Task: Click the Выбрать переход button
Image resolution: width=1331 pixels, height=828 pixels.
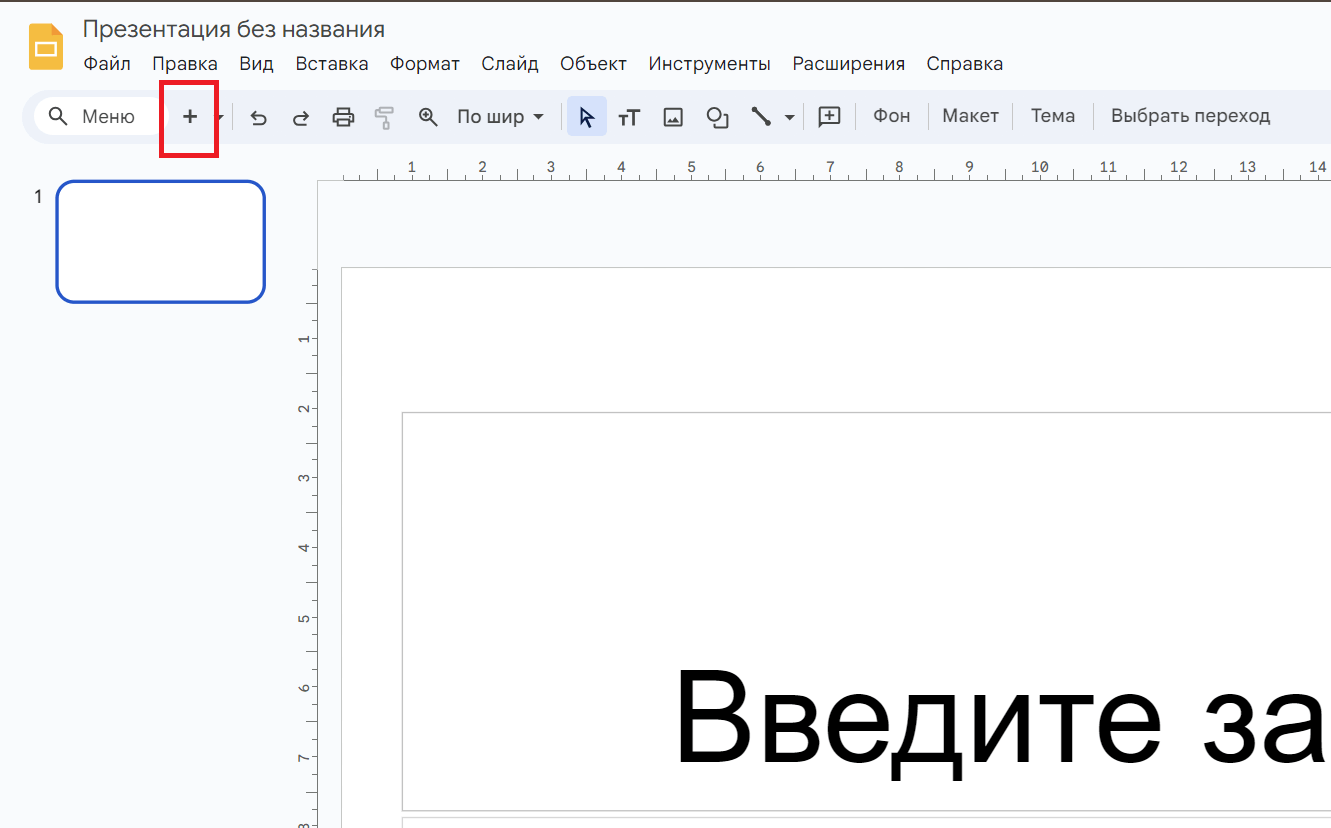Action: [1190, 116]
